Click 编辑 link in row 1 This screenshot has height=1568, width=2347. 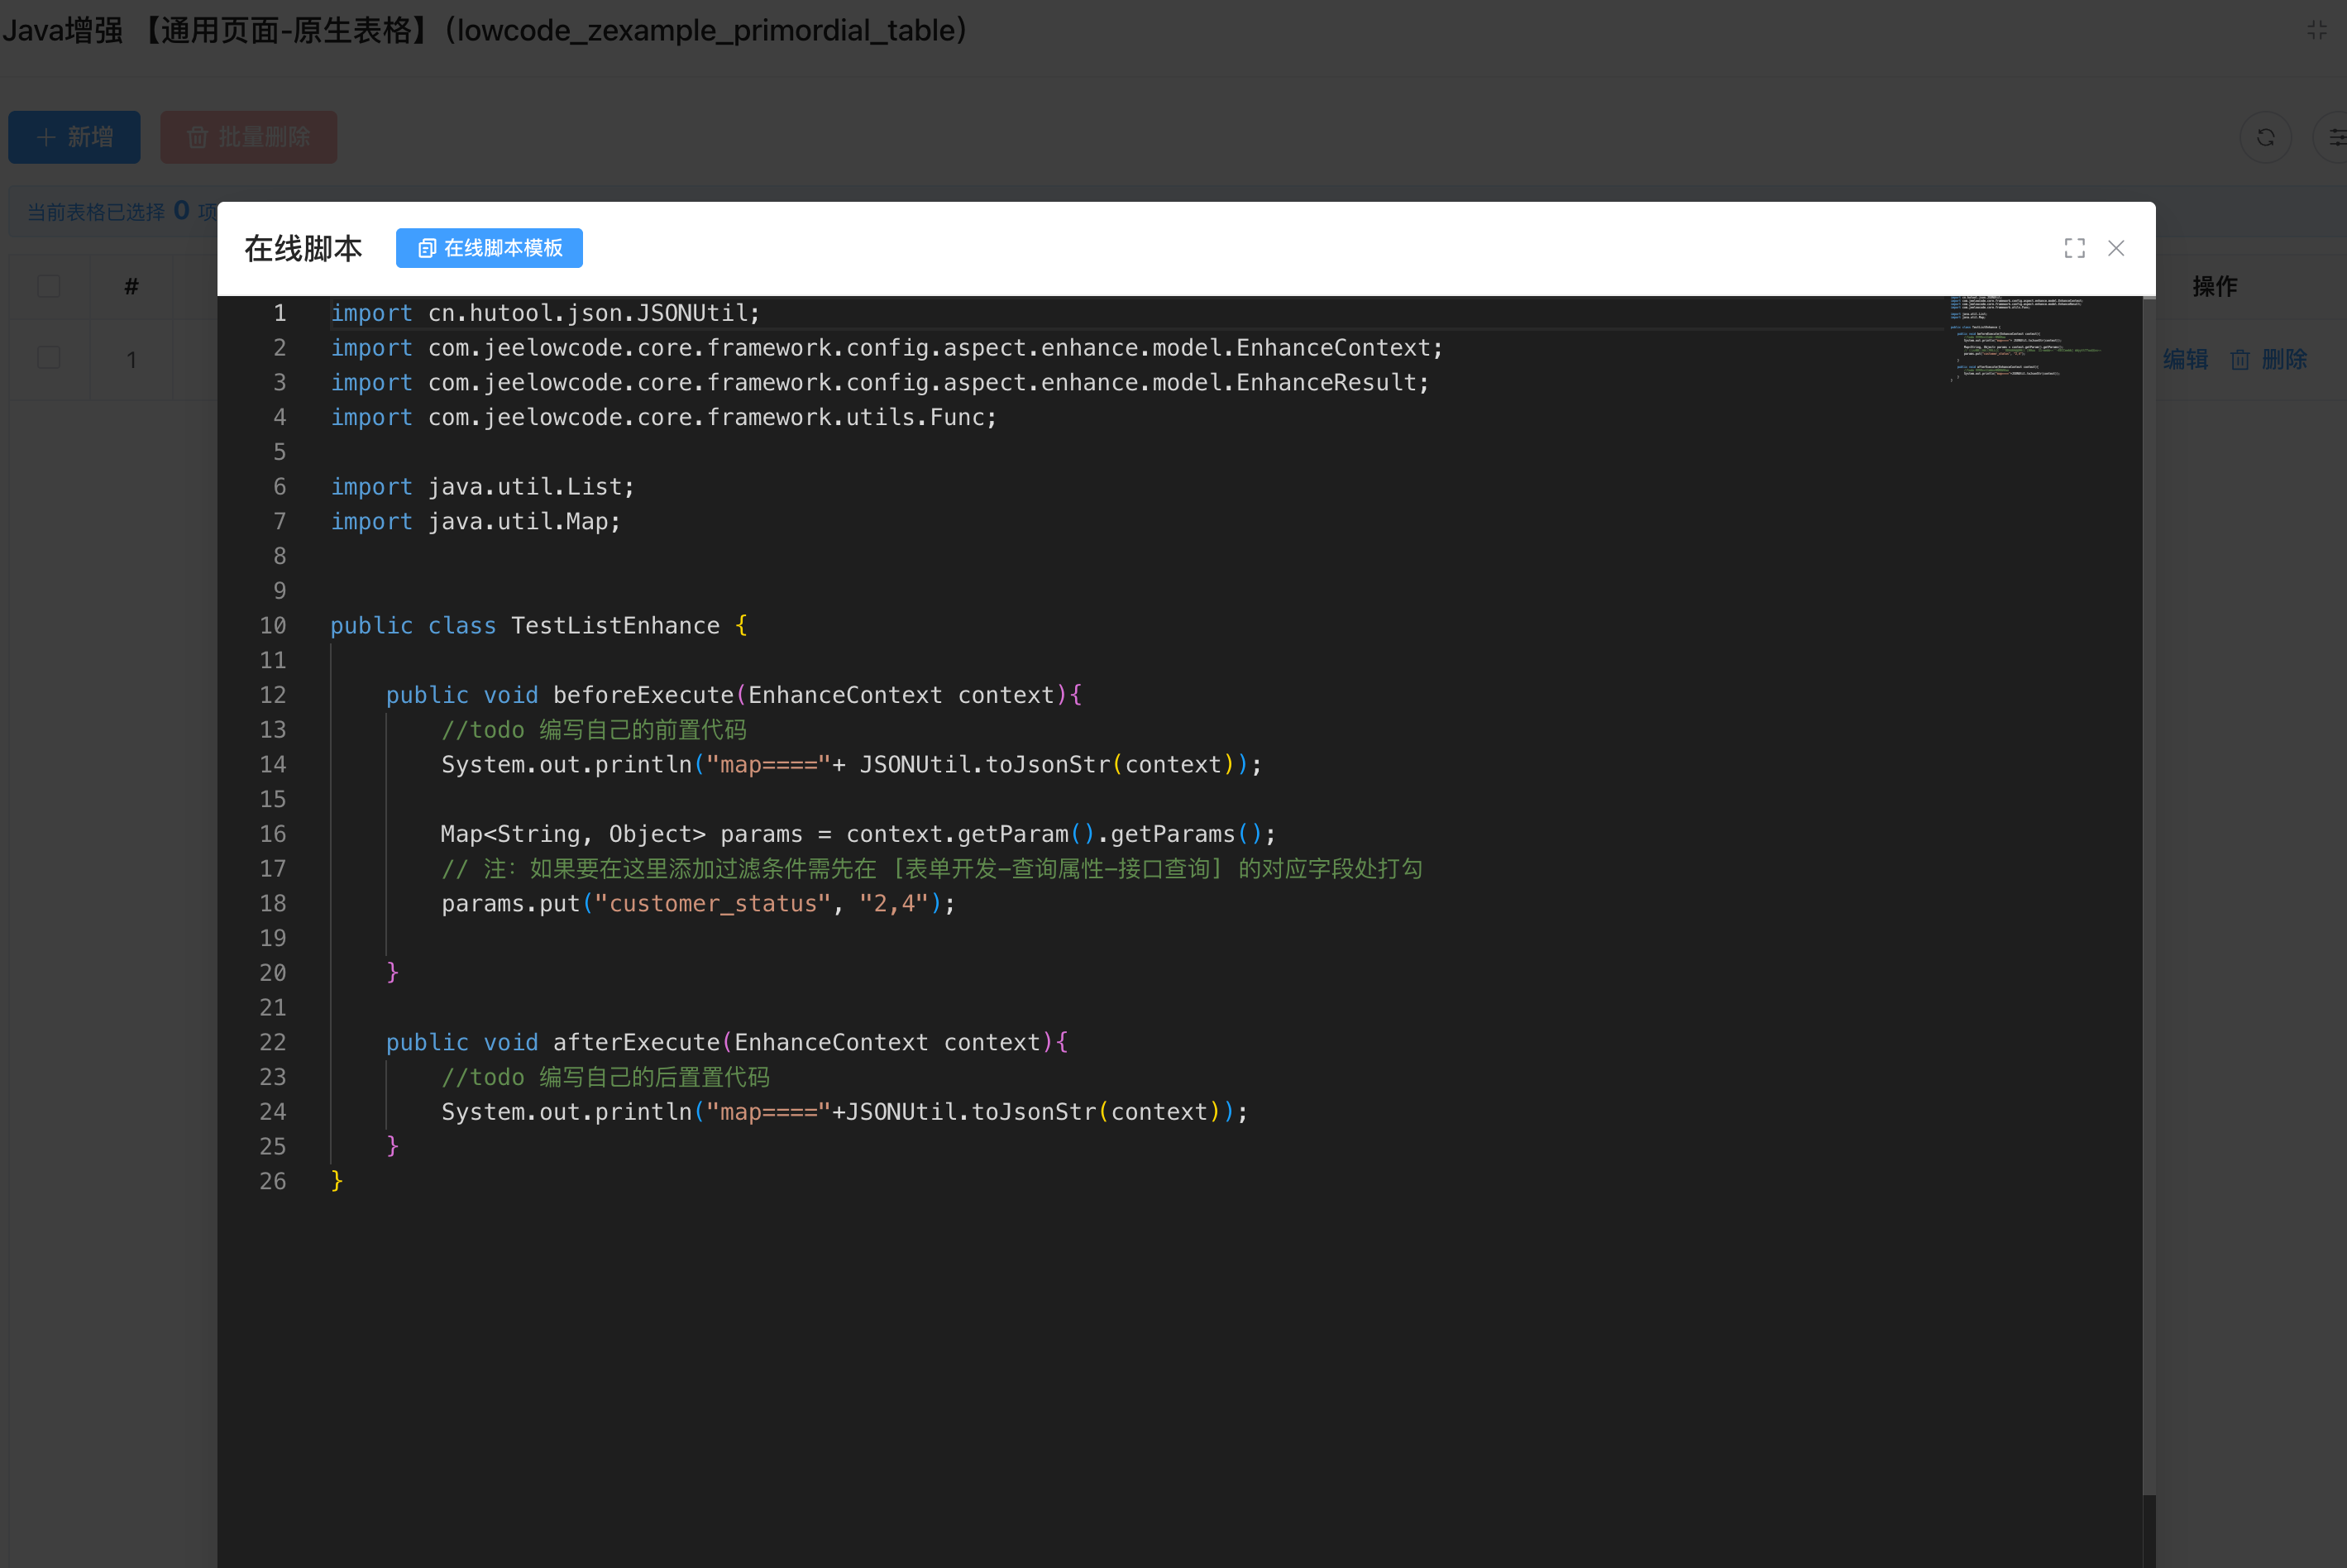(x=2185, y=359)
